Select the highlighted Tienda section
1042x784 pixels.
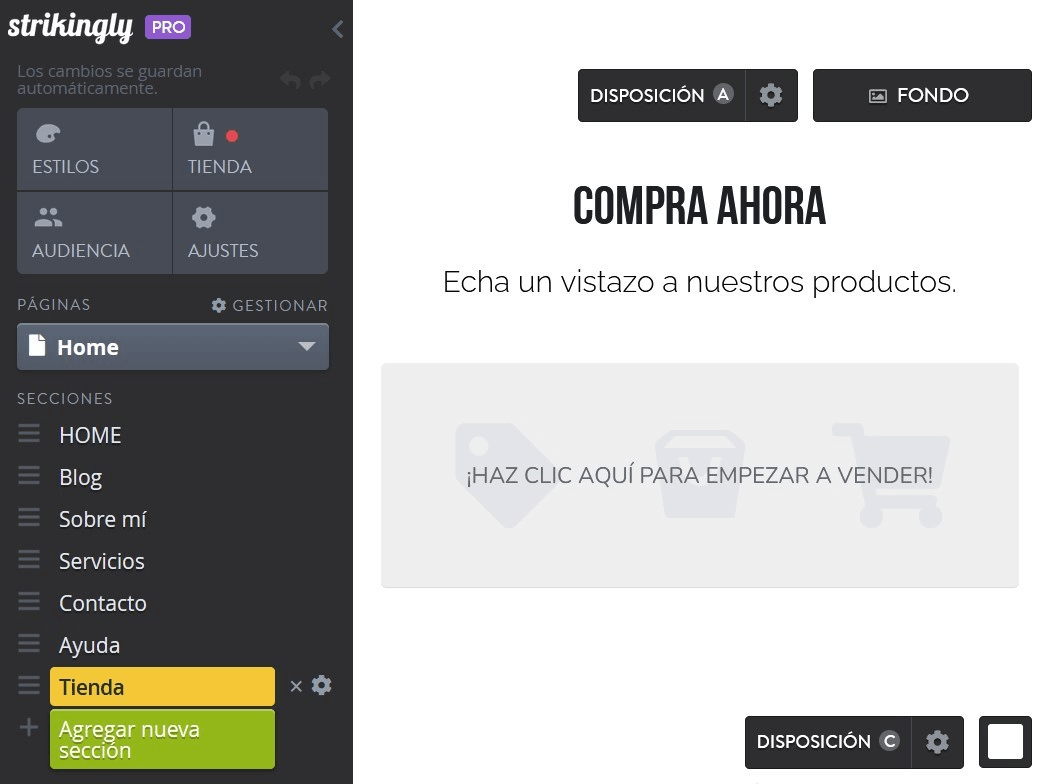coord(162,687)
